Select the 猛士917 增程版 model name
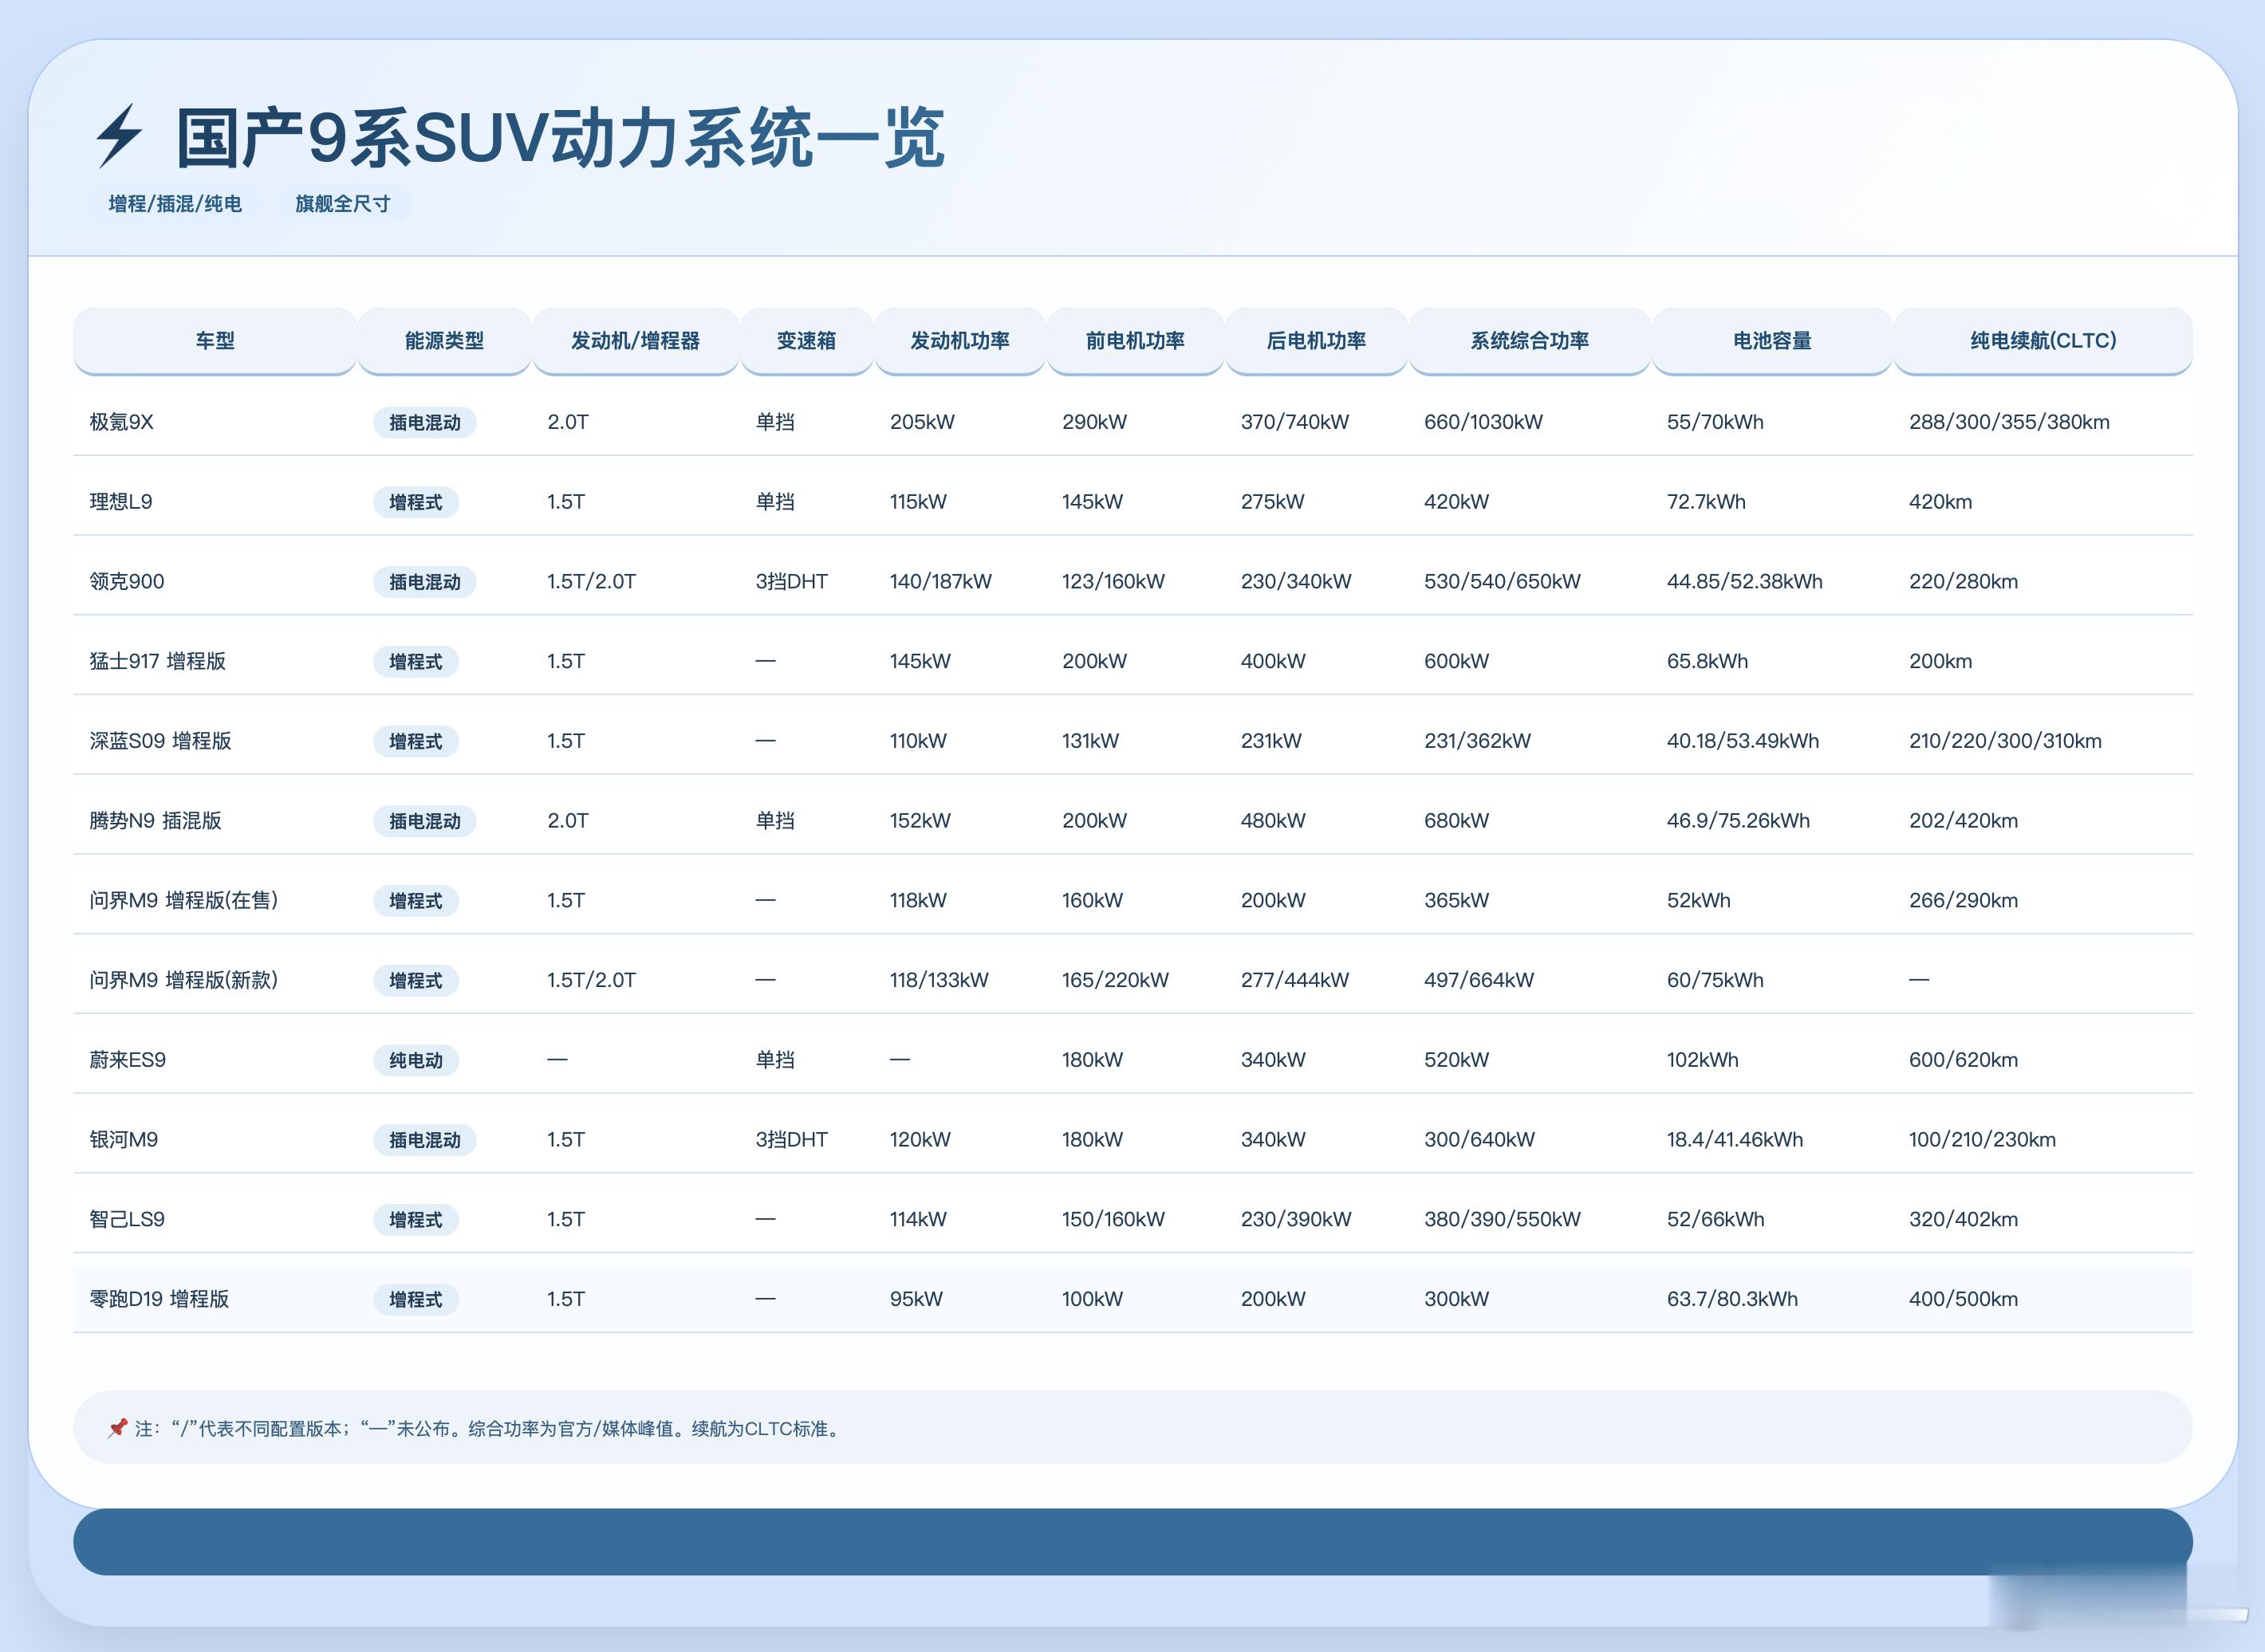The height and width of the screenshot is (1652, 2265). pyautogui.click(x=157, y=661)
